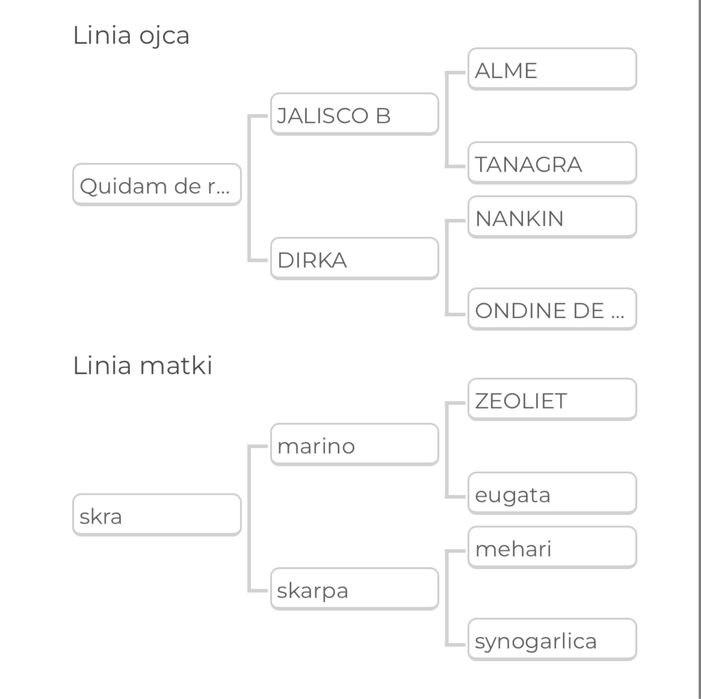The width and height of the screenshot is (701, 699).
Task: Select the synogarlica pedigree field
Action: (x=552, y=640)
